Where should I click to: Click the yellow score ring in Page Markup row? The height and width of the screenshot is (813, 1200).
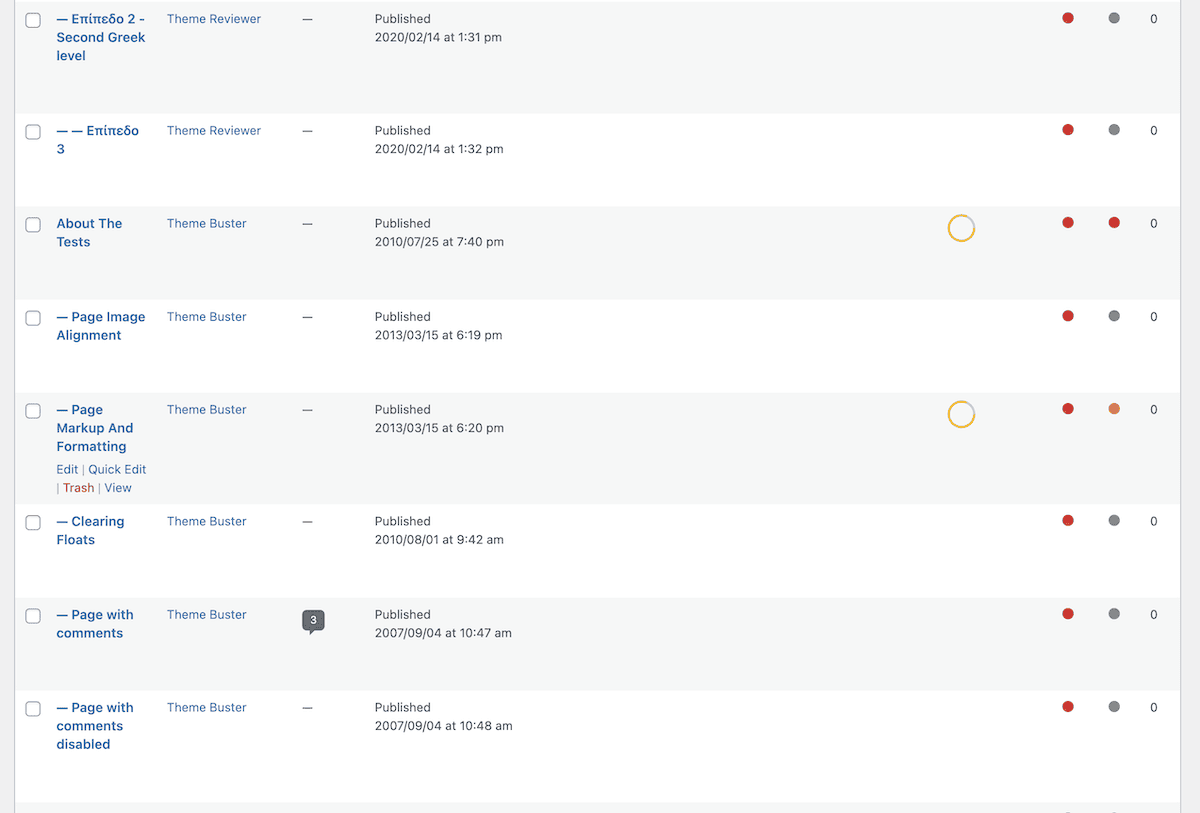click(961, 414)
